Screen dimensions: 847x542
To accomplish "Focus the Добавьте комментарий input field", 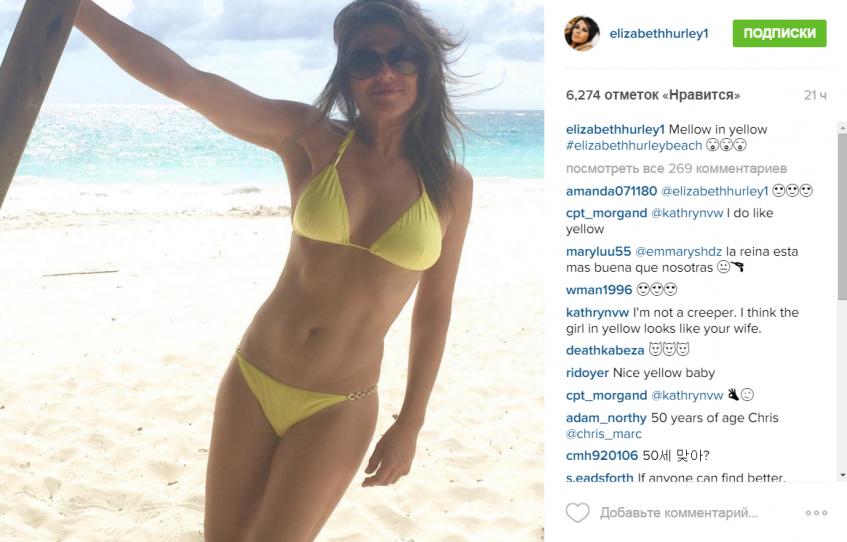I will coord(679,512).
